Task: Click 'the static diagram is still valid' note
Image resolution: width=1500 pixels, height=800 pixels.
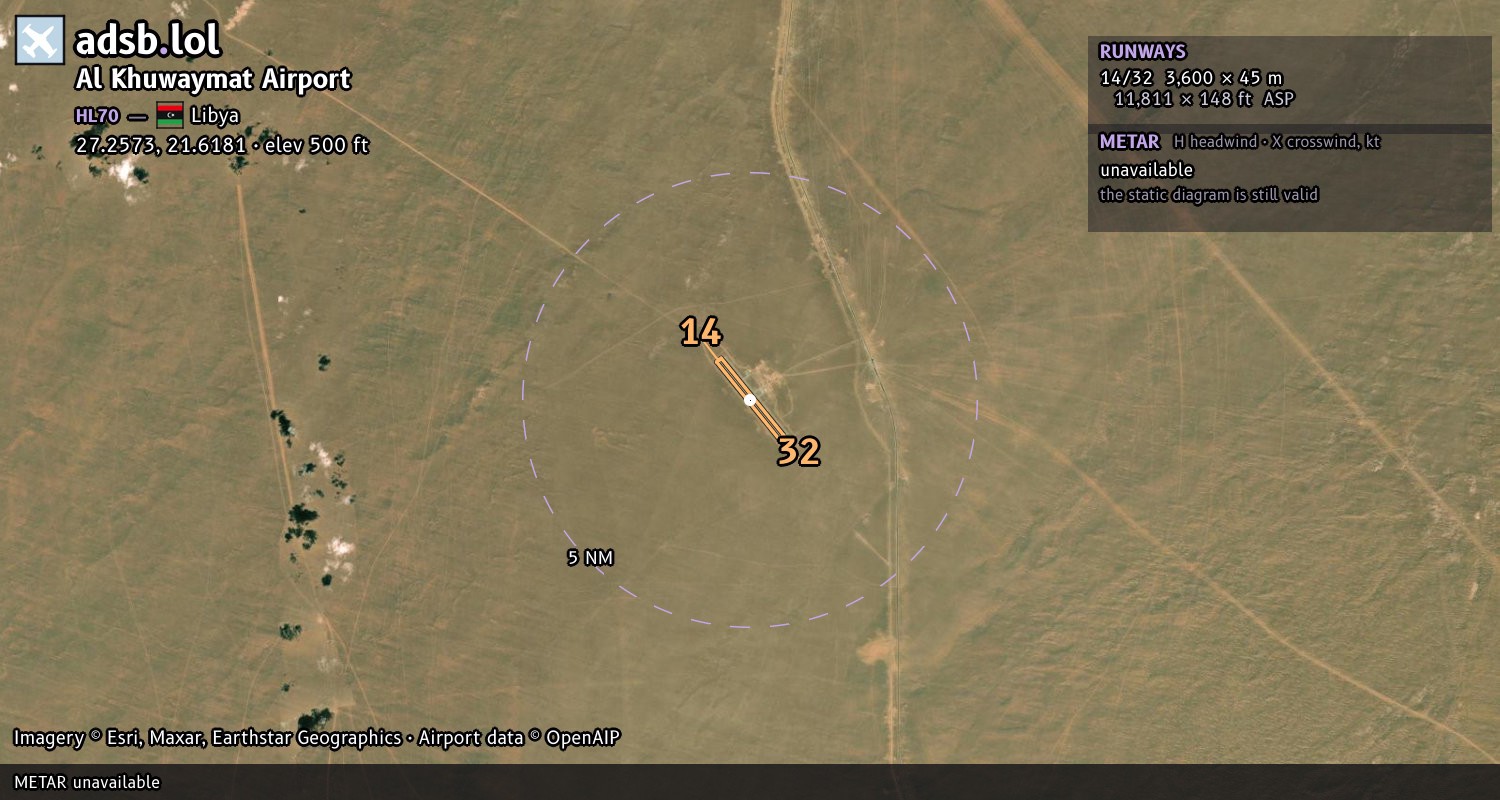Action: click(x=1209, y=195)
